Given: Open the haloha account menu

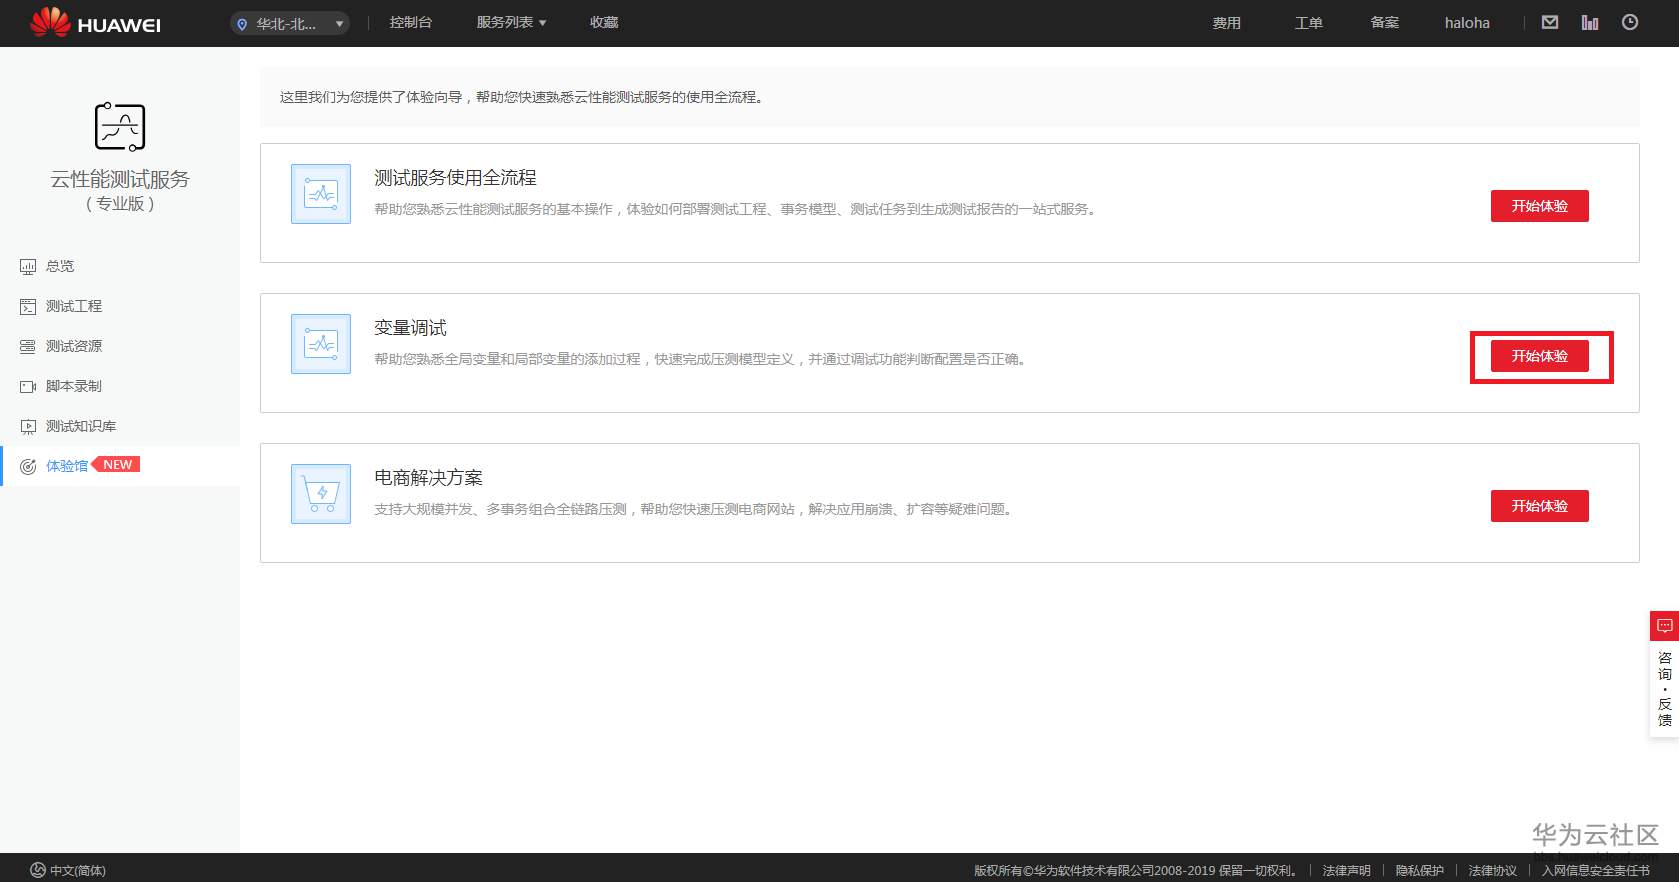Looking at the screenshot, I should tap(1467, 23).
